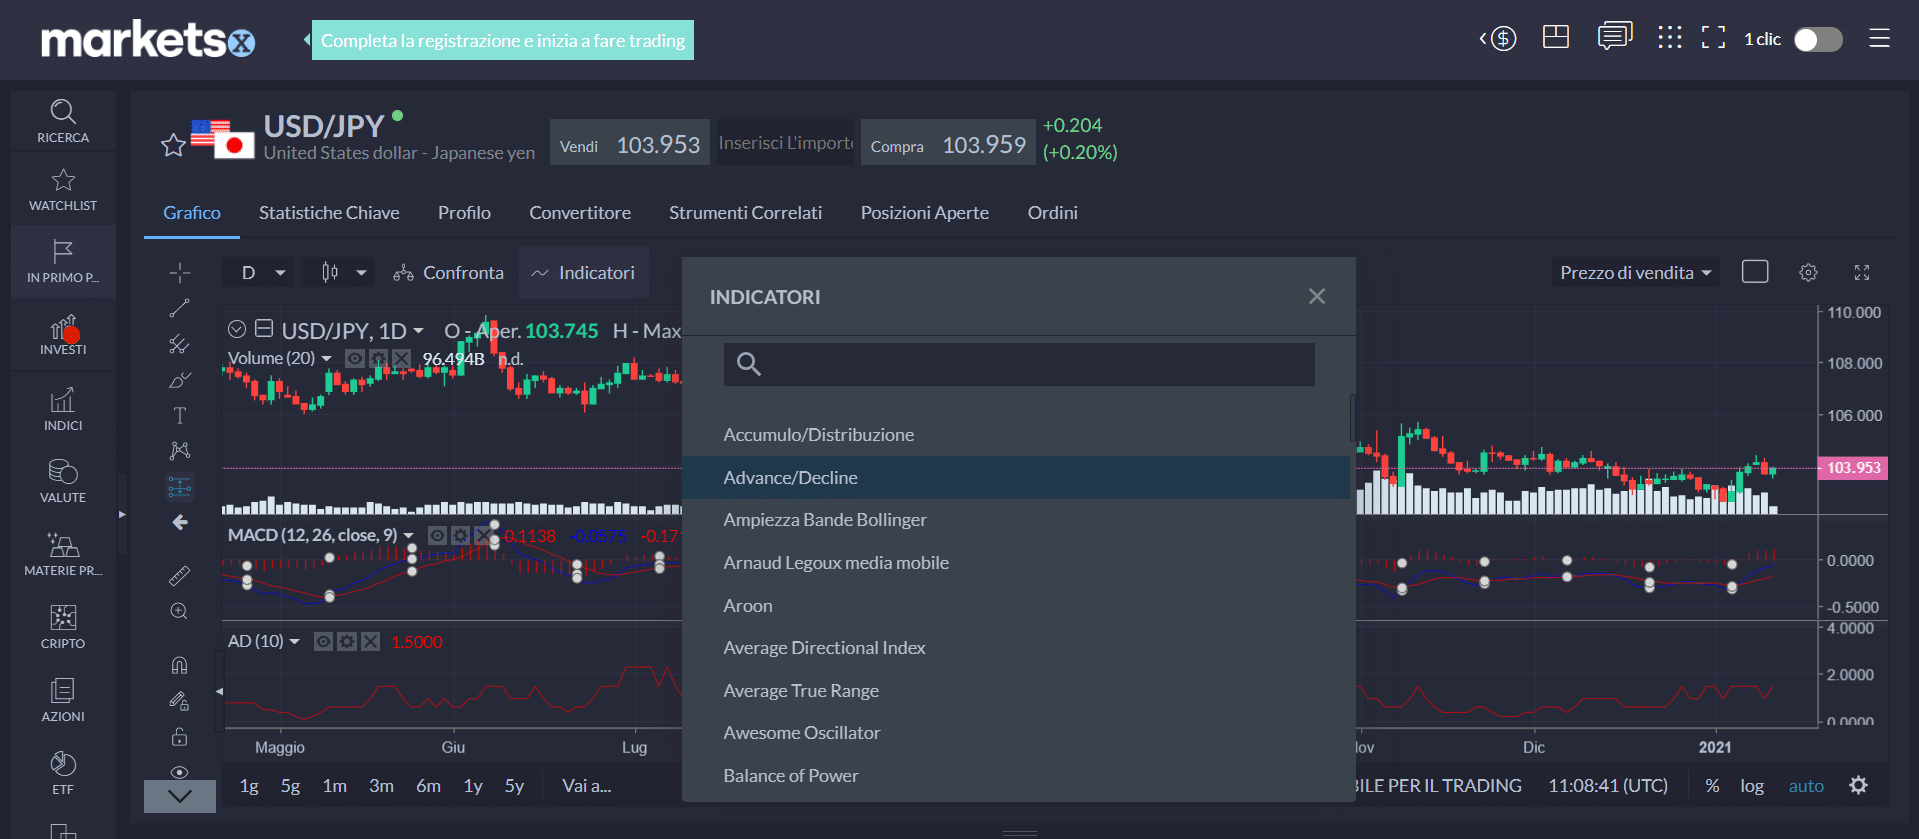Toggle the 1 clic trading switch
The width and height of the screenshot is (1919, 839).
click(x=1818, y=39)
